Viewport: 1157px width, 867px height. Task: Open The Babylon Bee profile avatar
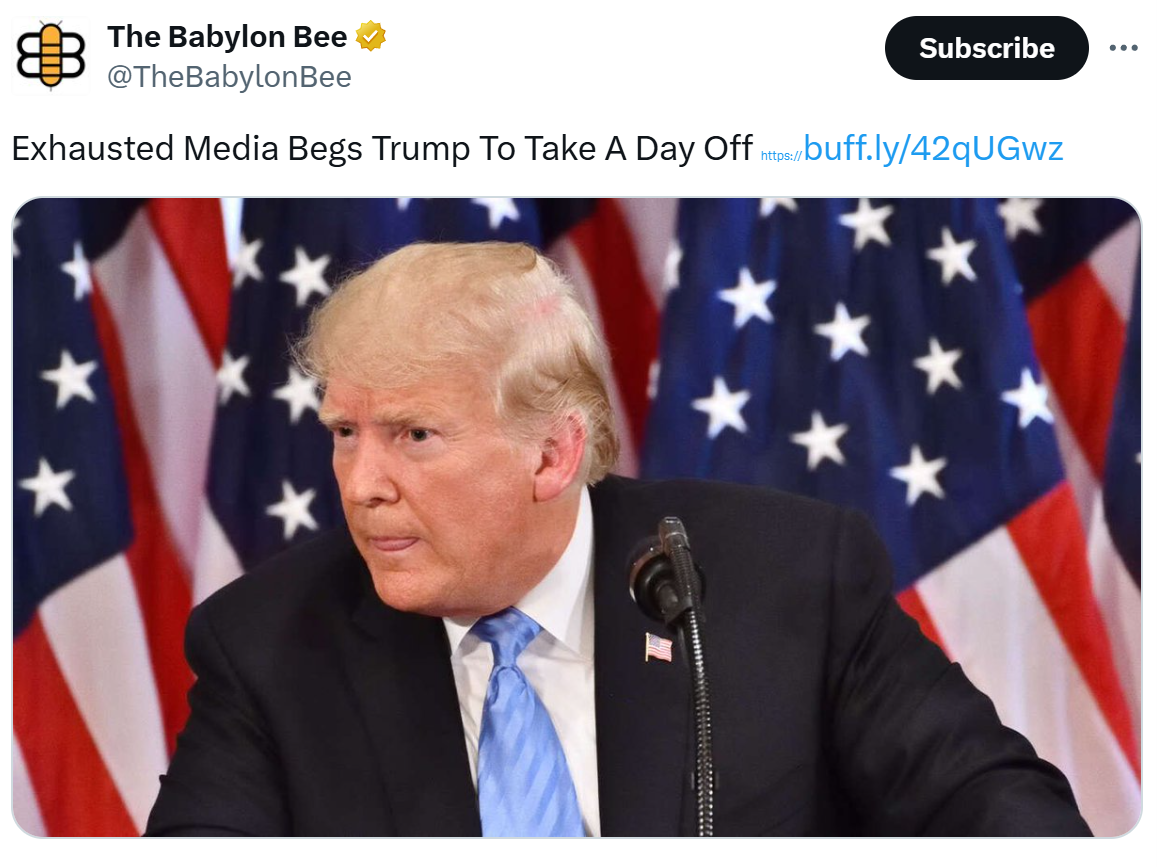[x=51, y=56]
